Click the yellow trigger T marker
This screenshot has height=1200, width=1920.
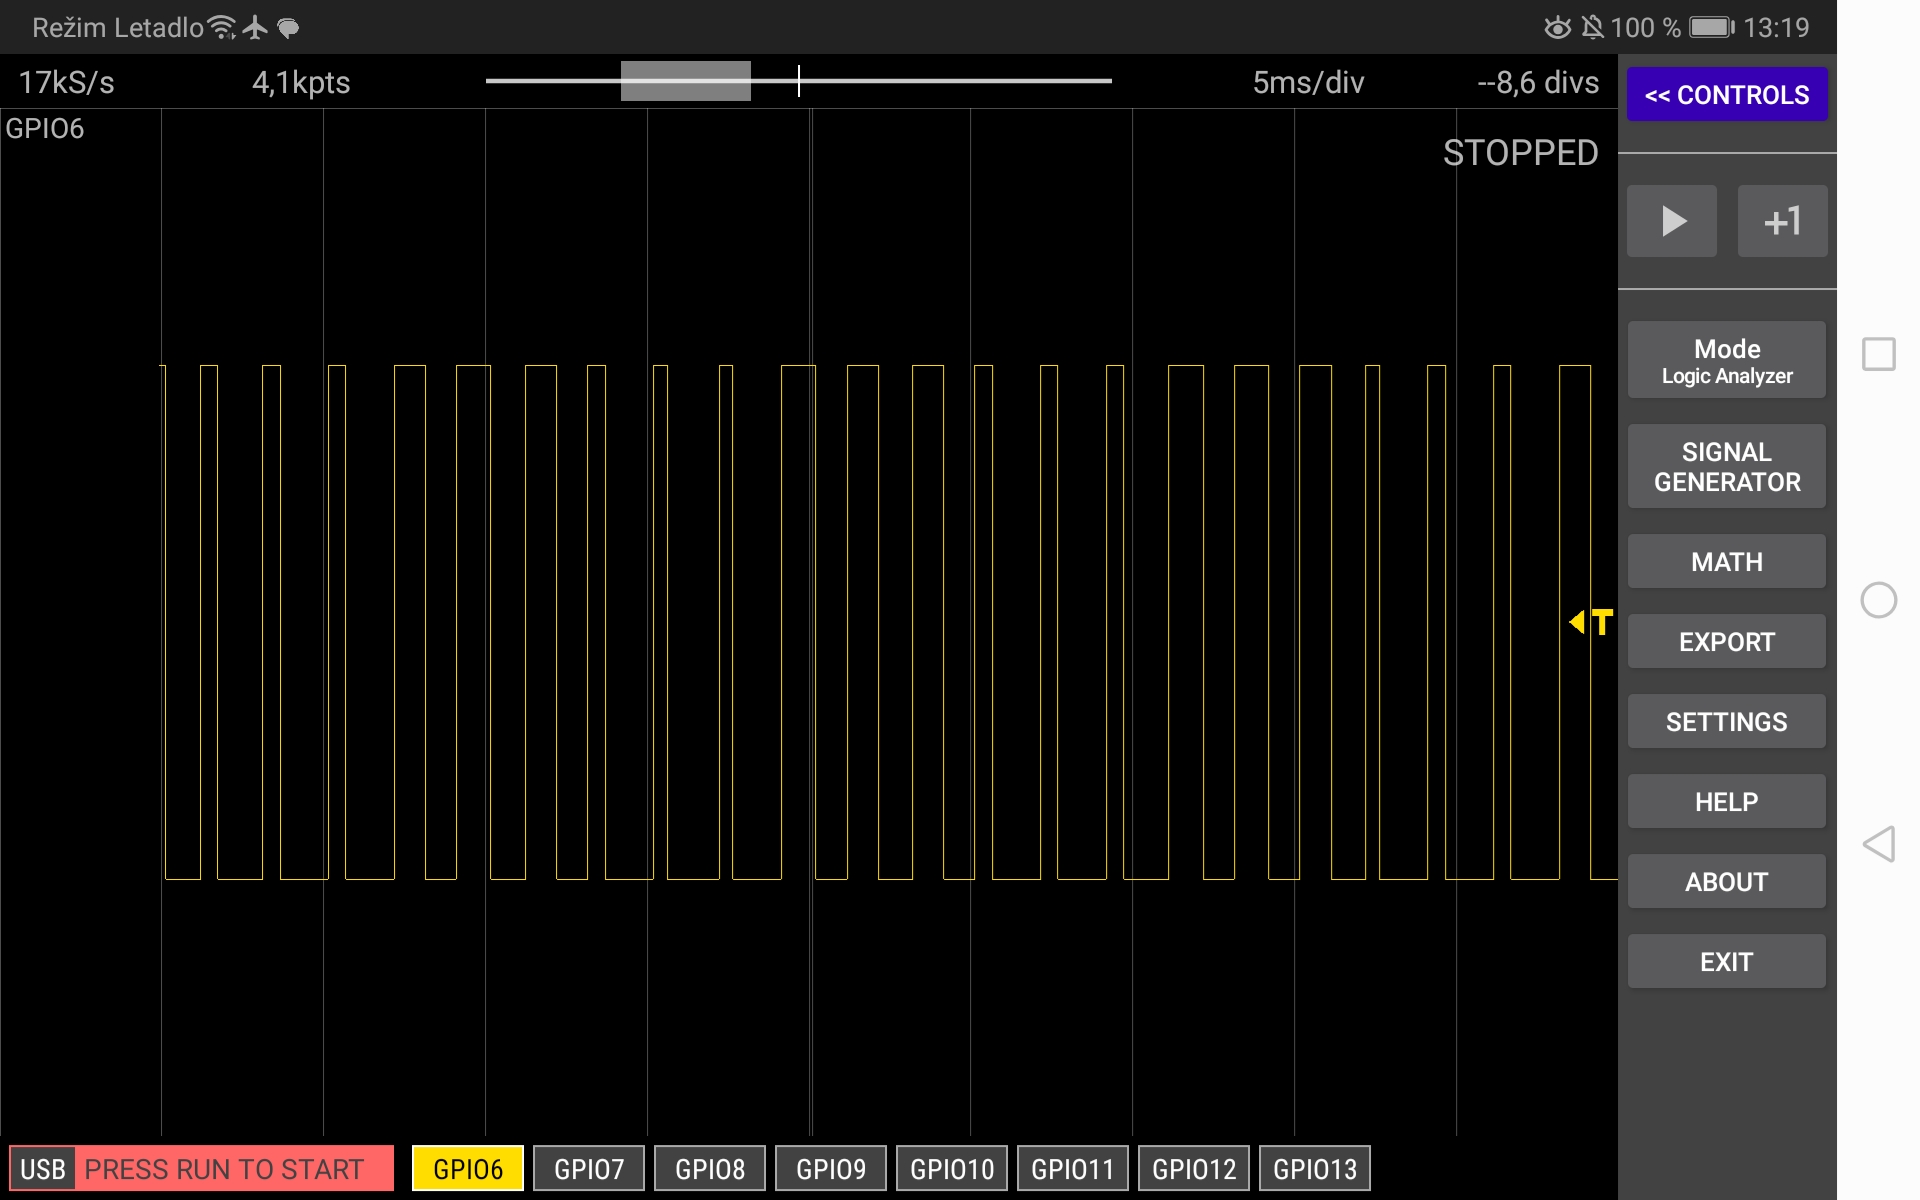click(1592, 622)
